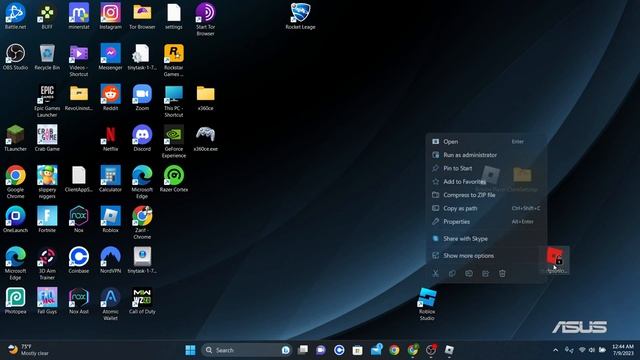Click the Copy icon in context menu
Image resolution: width=640 pixels, height=360 pixels.
(452, 273)
